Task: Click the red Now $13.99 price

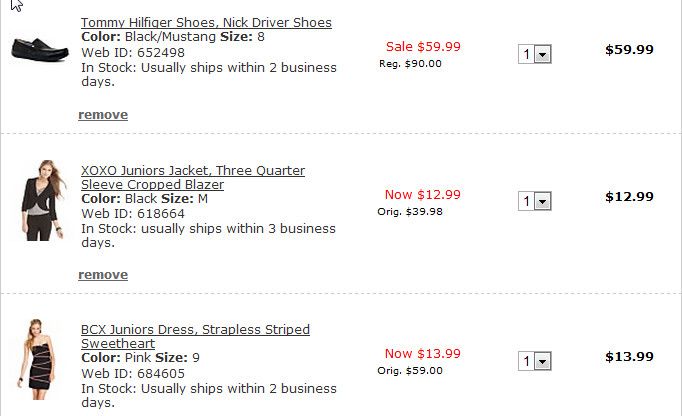Action: click(422, 354)
